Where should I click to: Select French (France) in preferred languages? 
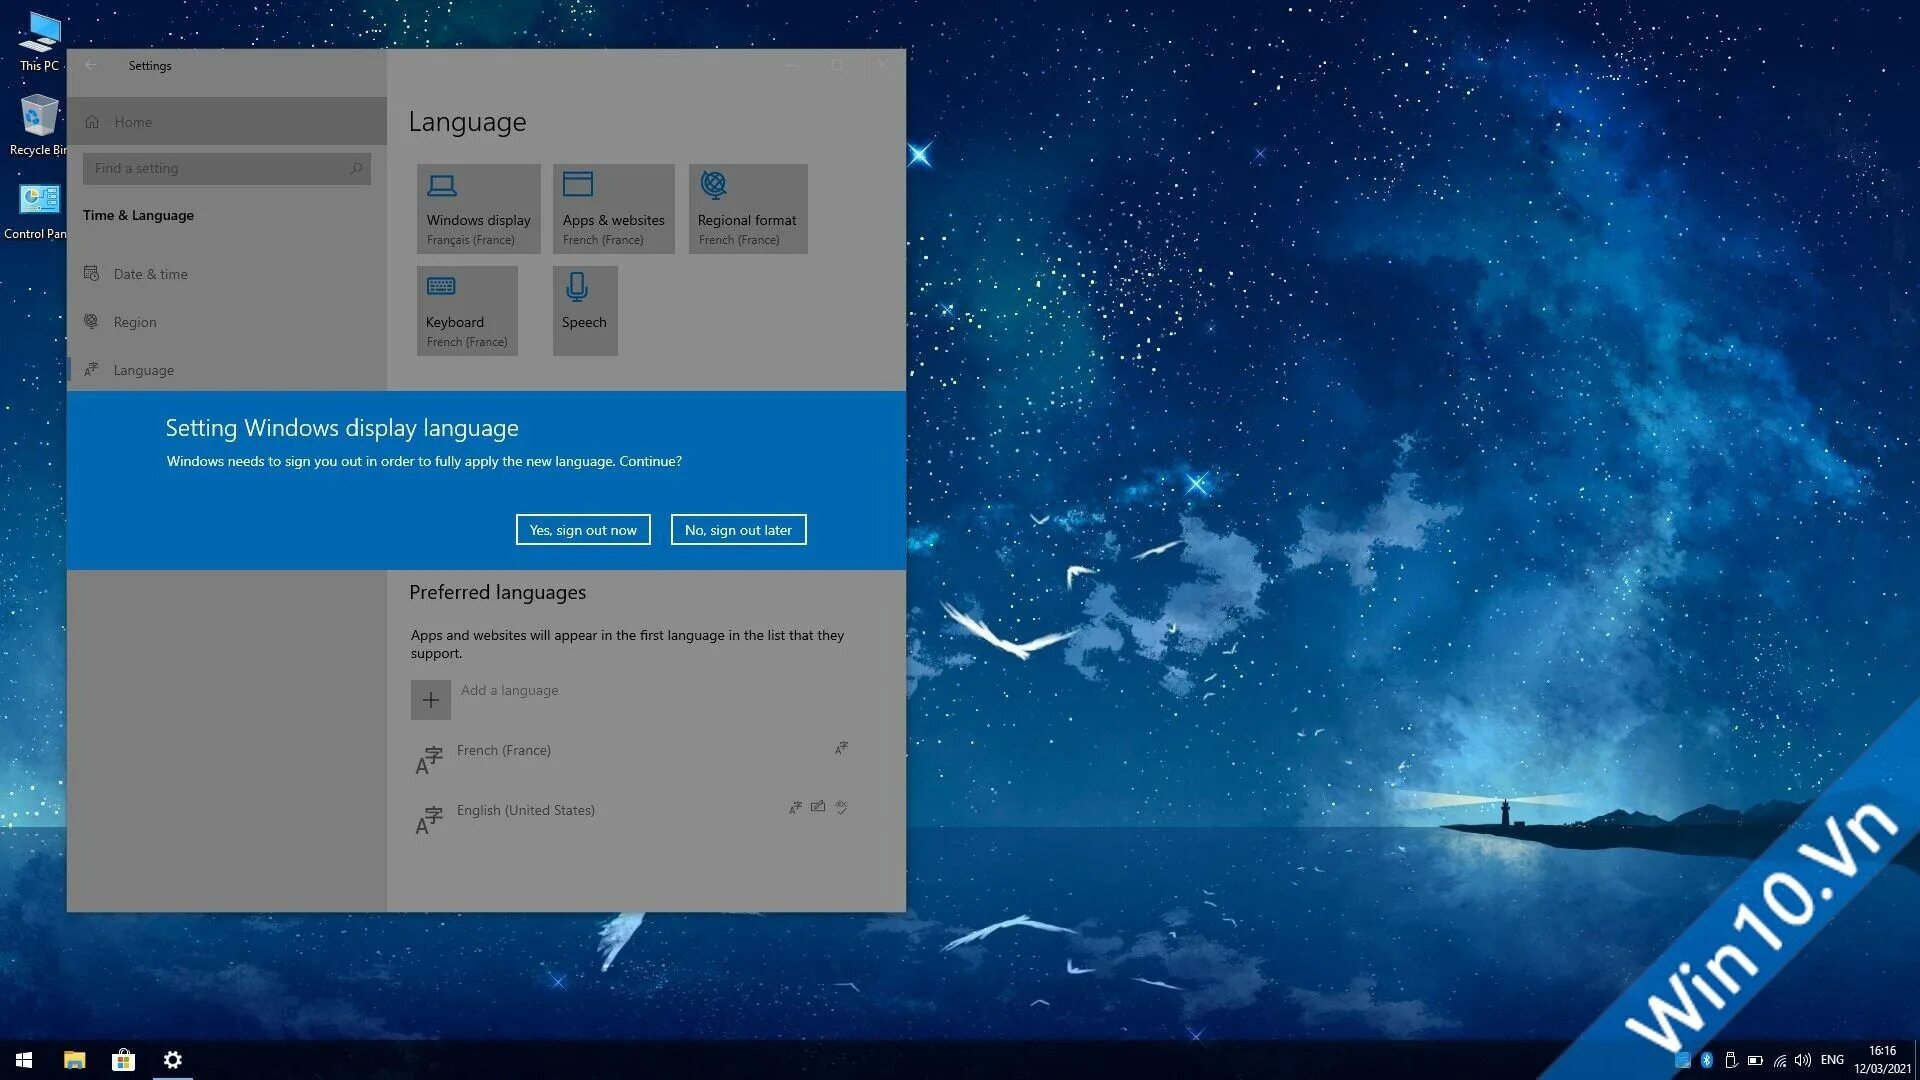click(504, 751)
